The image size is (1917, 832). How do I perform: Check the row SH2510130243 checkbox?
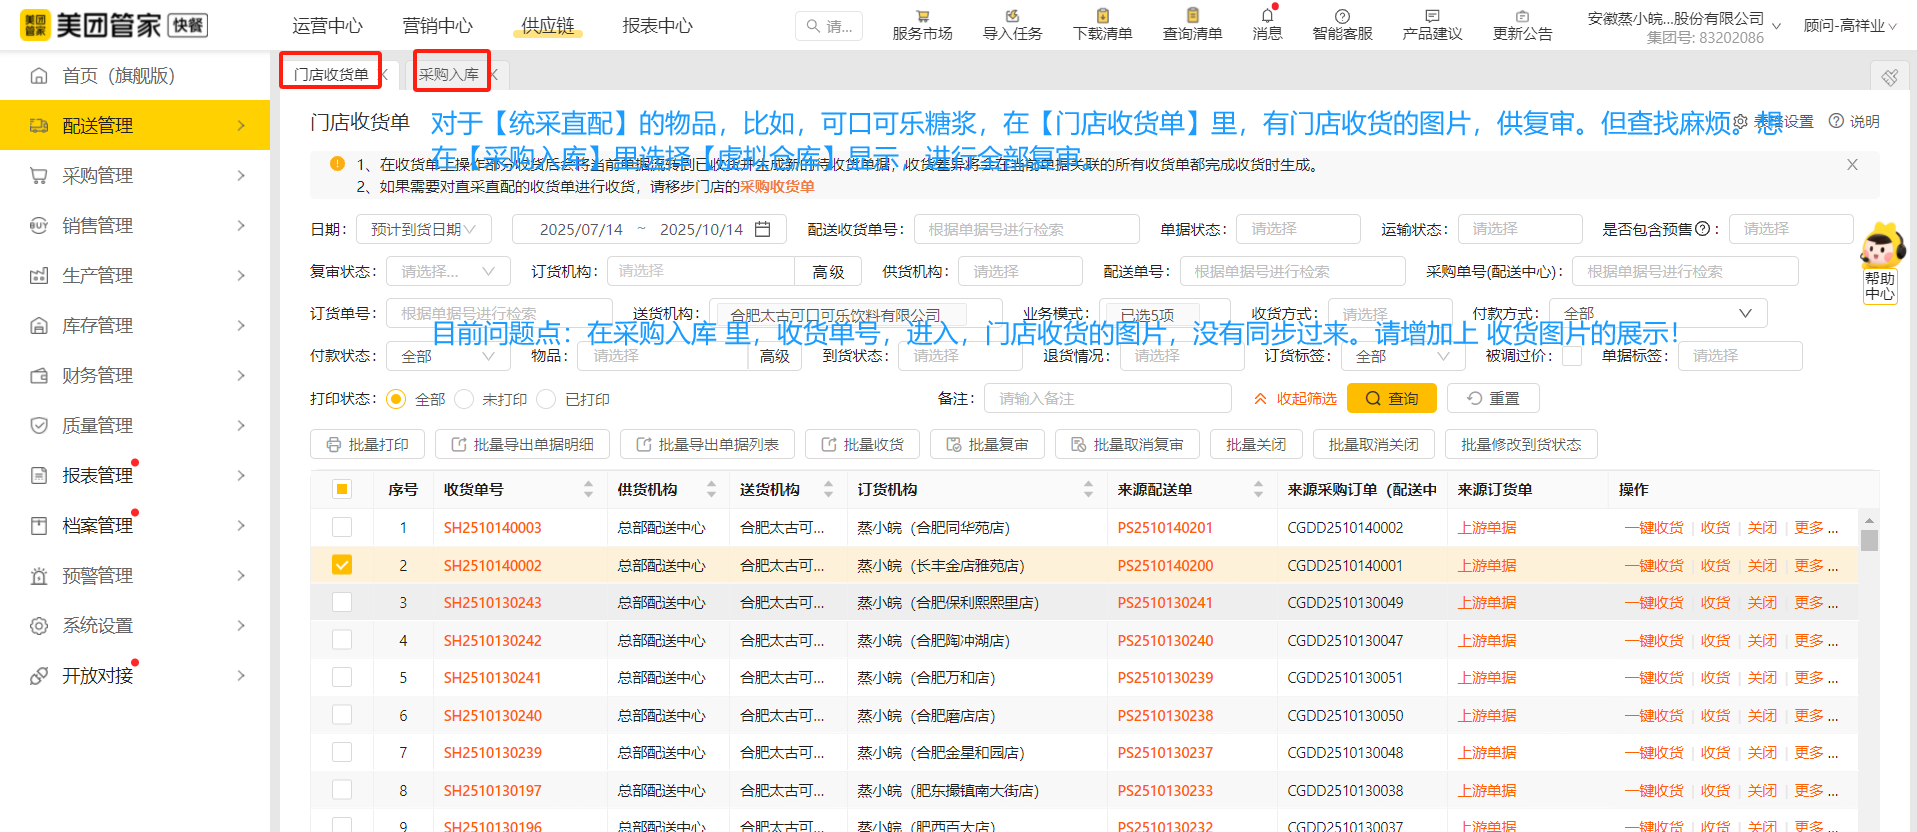(x=342, y=602)
